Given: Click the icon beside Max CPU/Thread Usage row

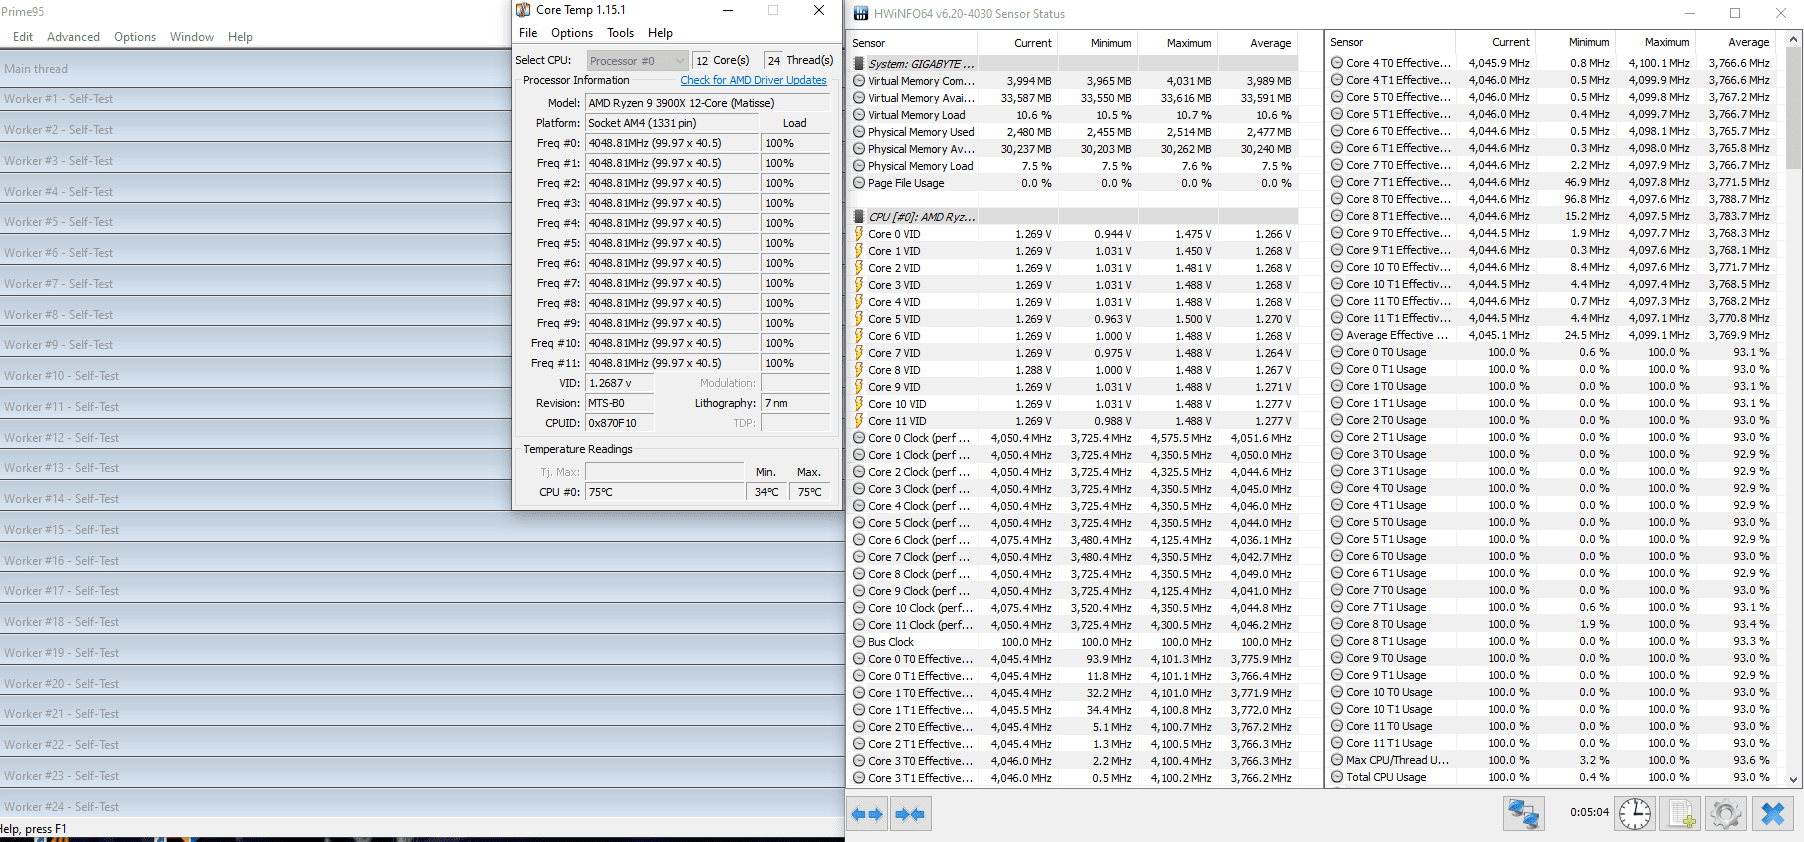Looking at the screenshot, I should pyautogui.click(x=1337, y=760).
